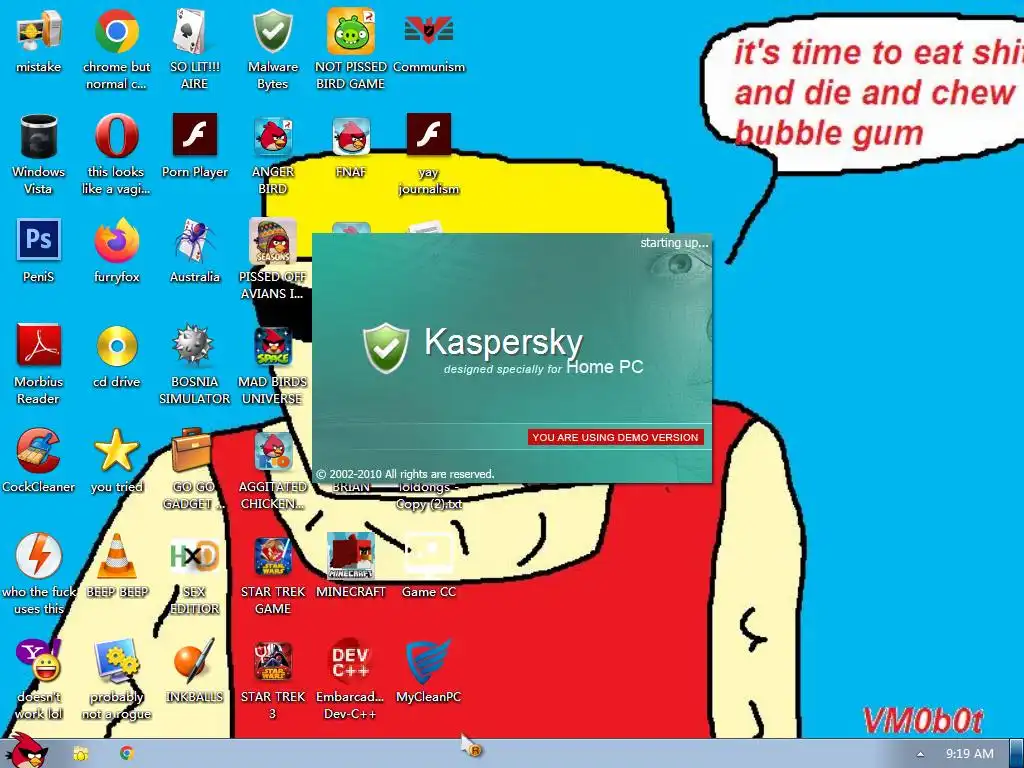Open Chrome from the taskbar

[127, 753]
